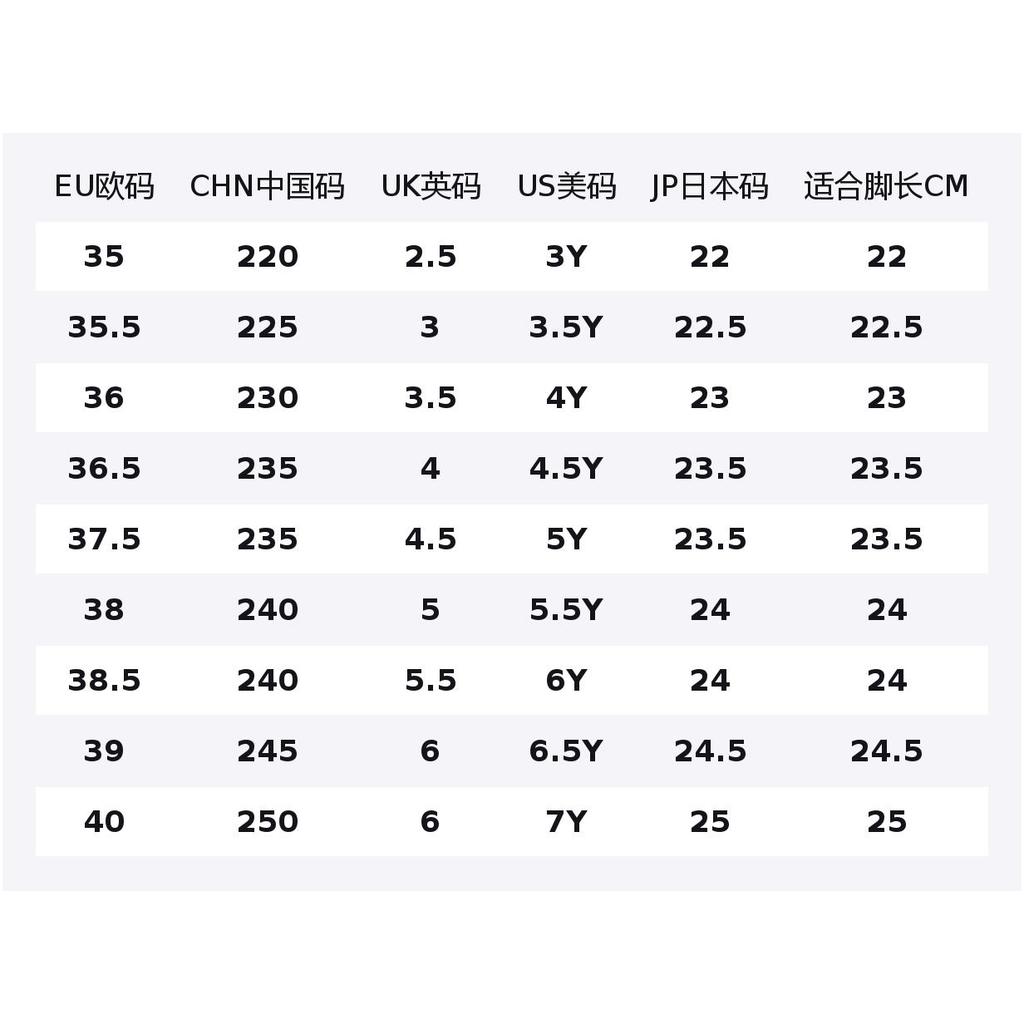Click the US size 4.5Y cell

(x=566, y=468)
